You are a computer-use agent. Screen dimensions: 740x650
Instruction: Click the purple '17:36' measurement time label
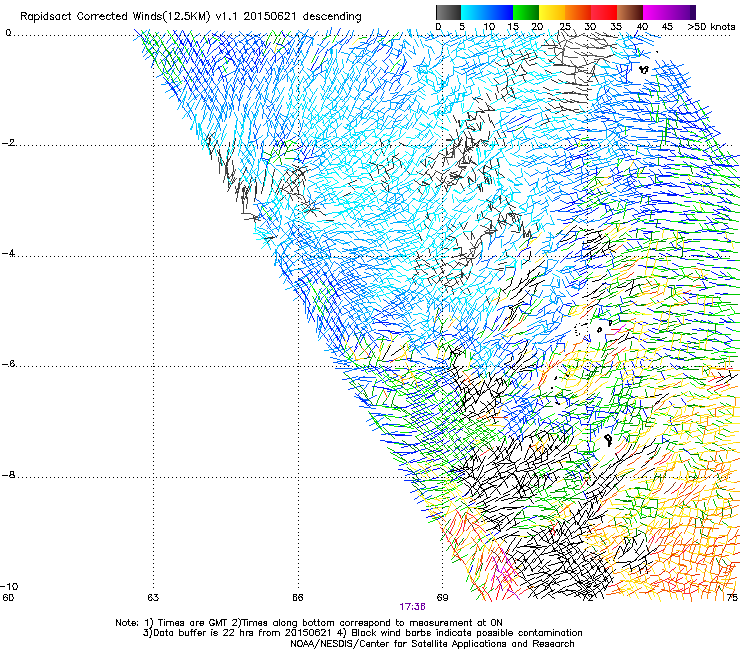click(412, 607)
